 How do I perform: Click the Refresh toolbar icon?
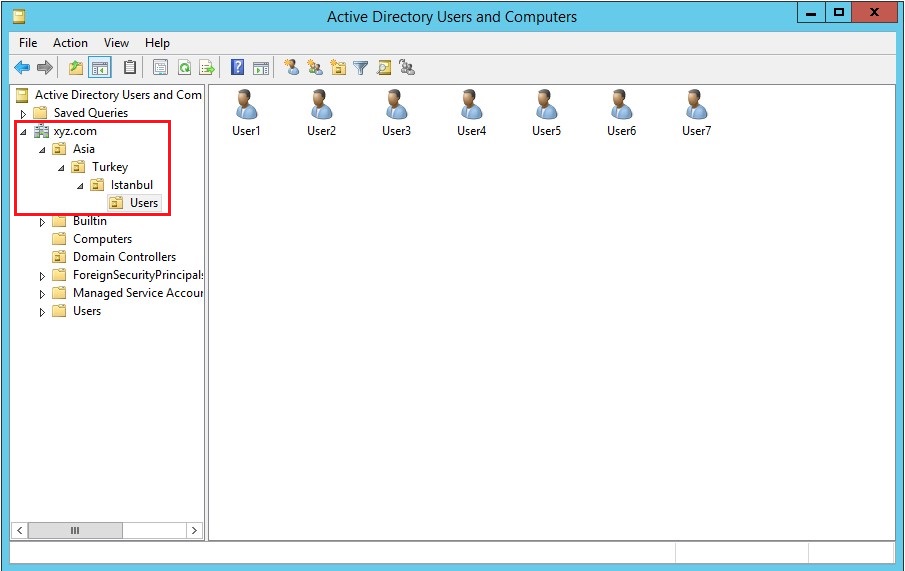click(x=184, y=68)
